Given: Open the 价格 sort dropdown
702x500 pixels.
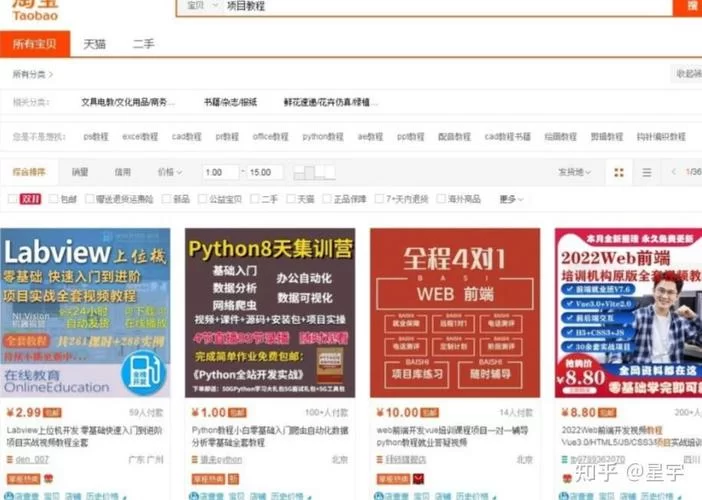Looking at the screenshot, I should click(x=170, y=172).
